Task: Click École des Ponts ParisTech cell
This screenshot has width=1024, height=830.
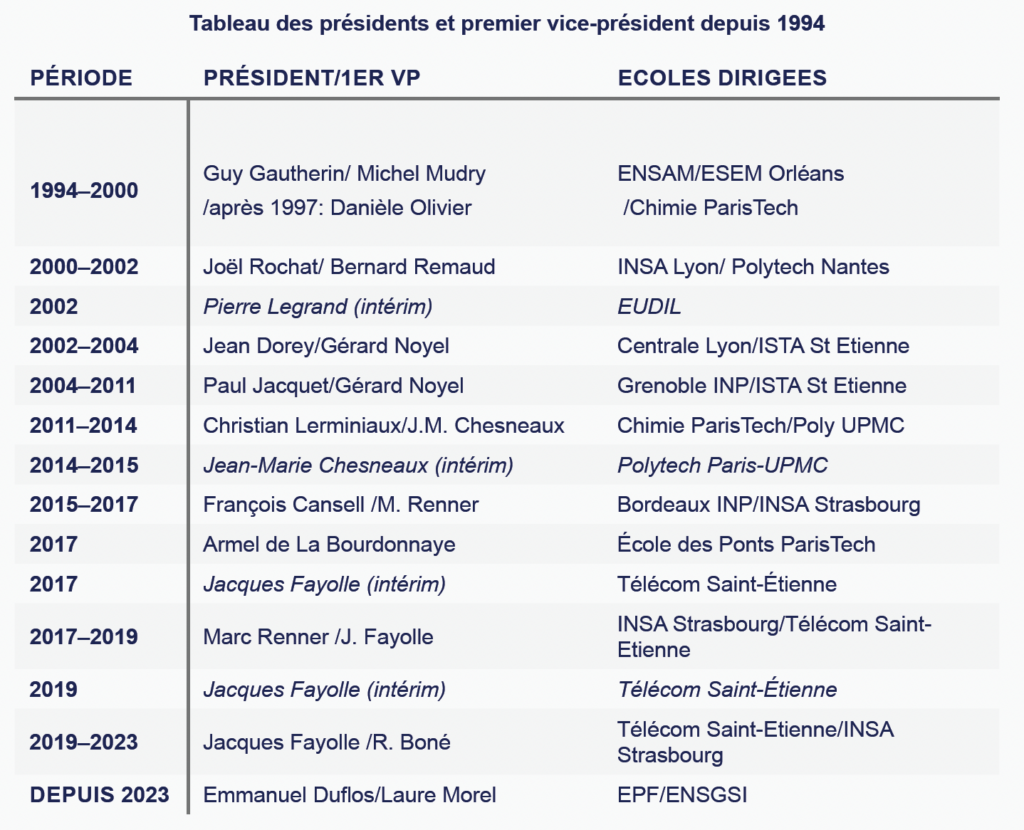Action: tap(746, 544)
